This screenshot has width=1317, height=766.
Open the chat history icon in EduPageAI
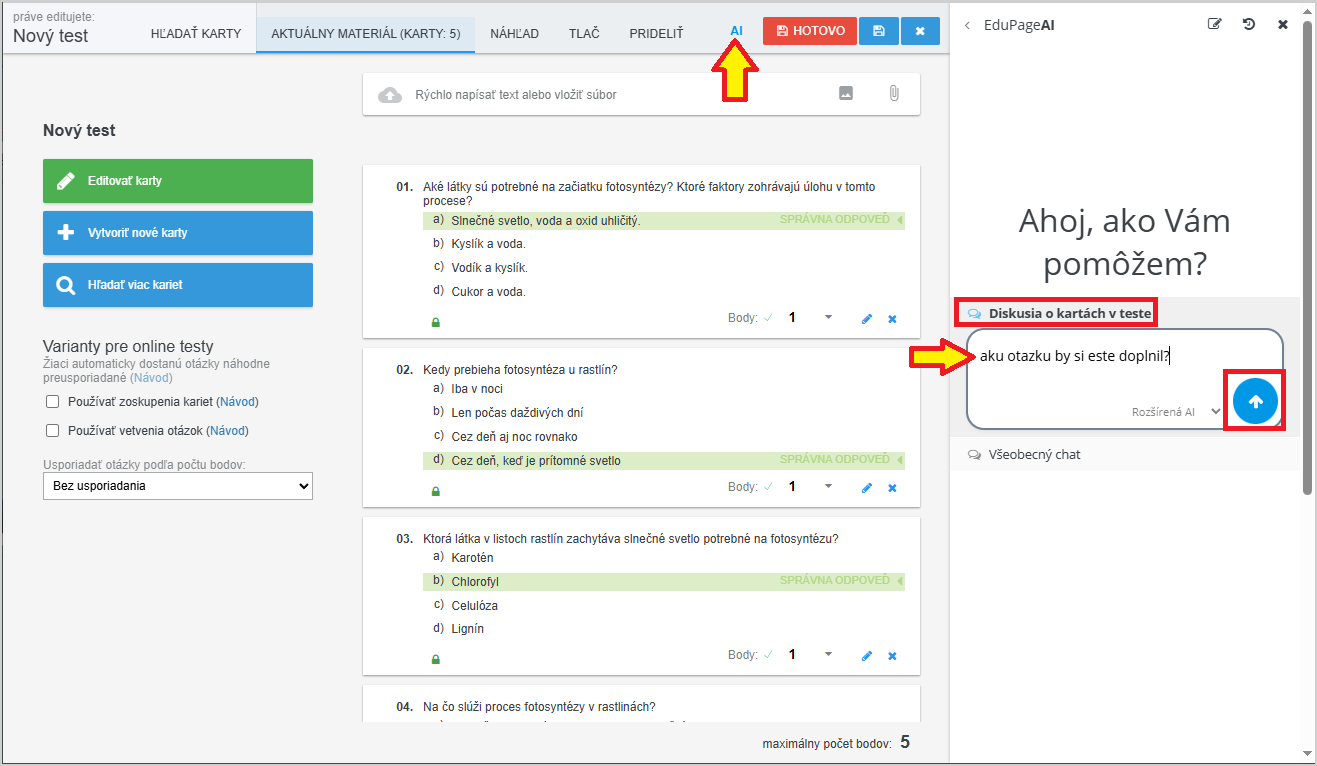pyautogui.click(x=1249, y=25)
